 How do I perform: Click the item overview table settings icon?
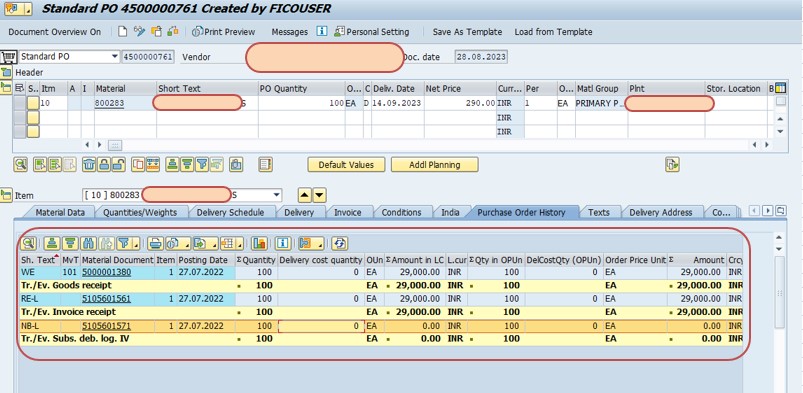(x=780, y=88)
